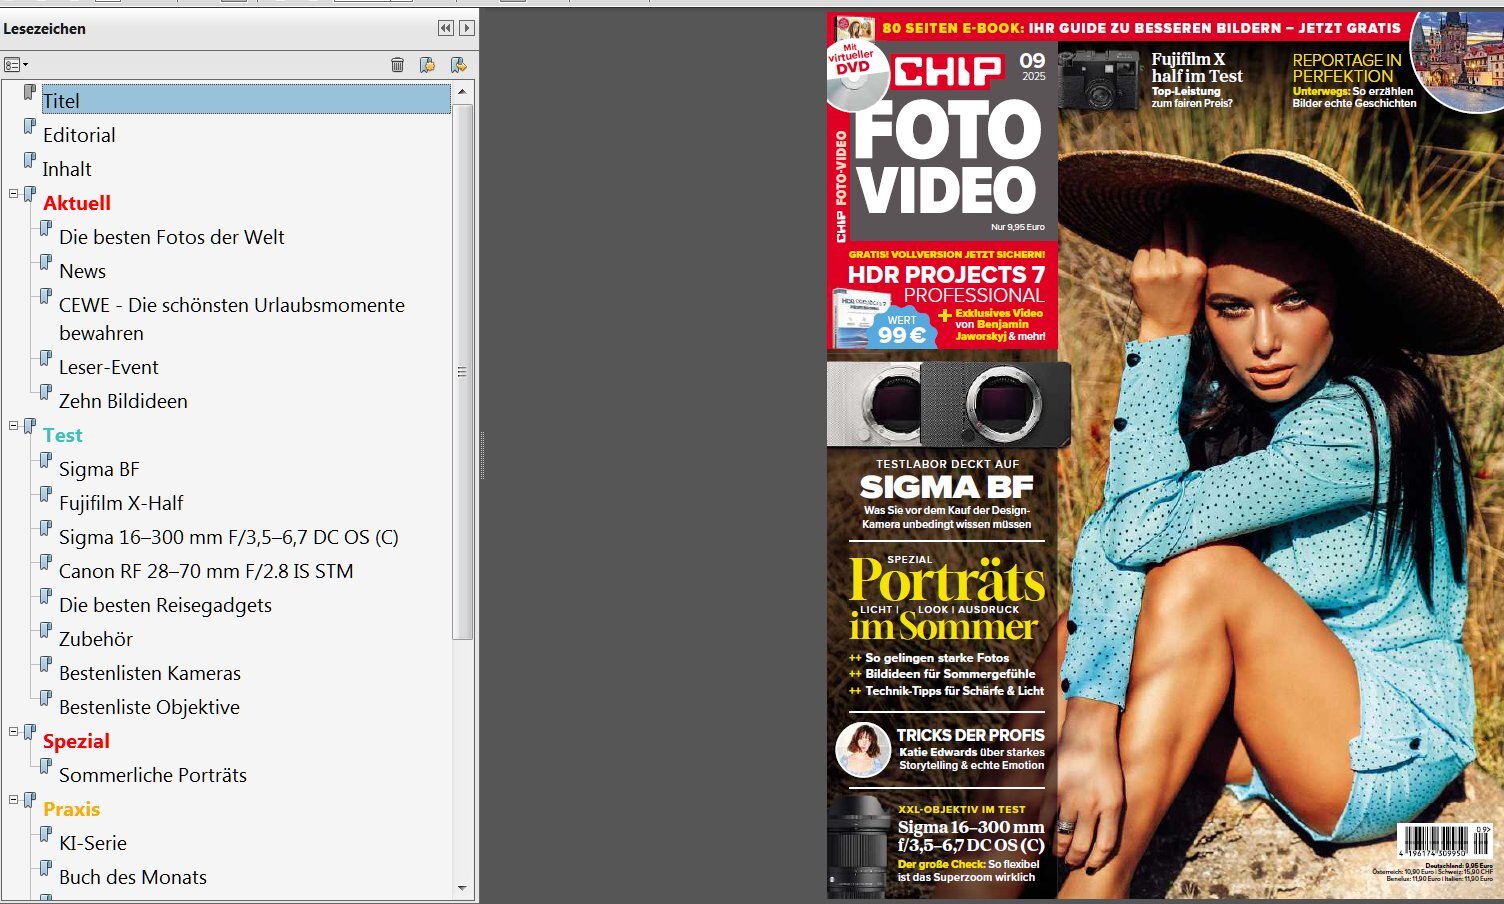Jump to the Inhalt bookmark
1504x904 pixels.
coord(67,169)
